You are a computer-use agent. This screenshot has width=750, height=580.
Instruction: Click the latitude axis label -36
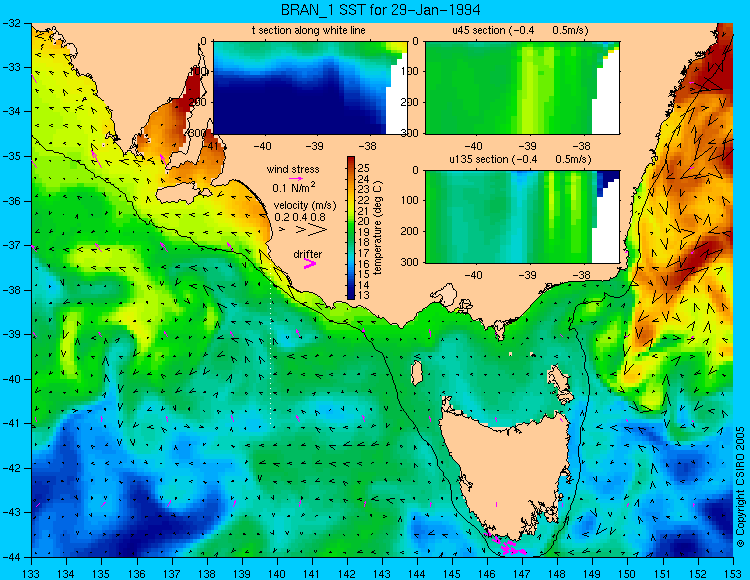pyautogui.click(x=11, y=201)
